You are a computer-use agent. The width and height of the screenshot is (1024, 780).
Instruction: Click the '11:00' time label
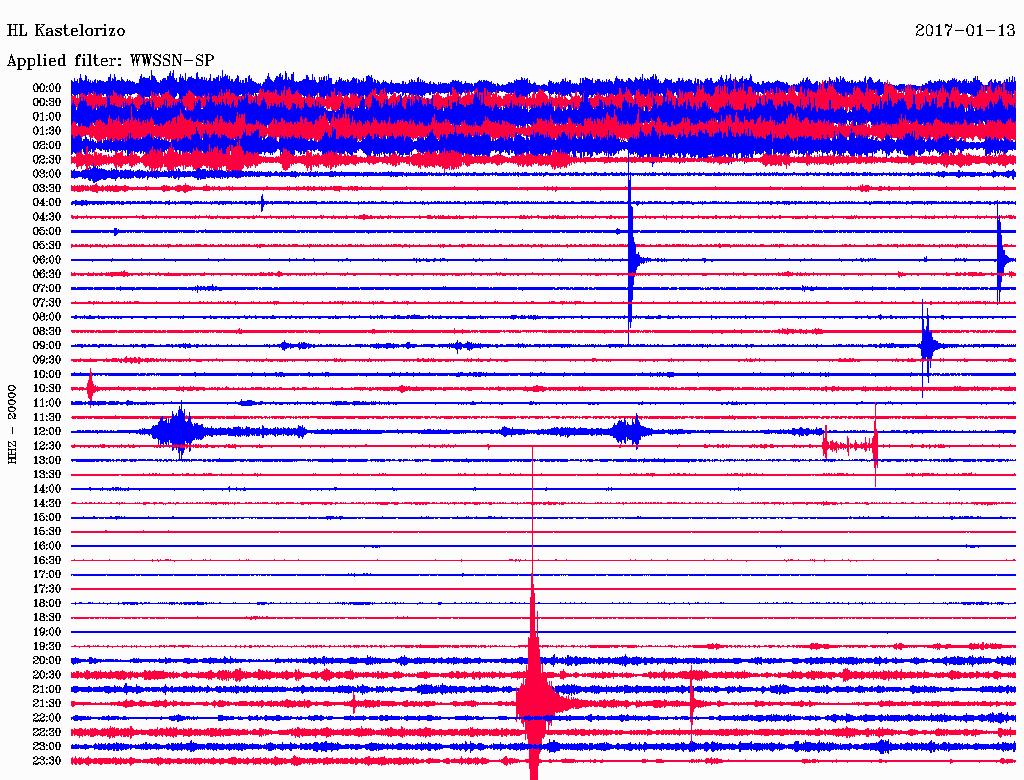click(x=47, y=403)
